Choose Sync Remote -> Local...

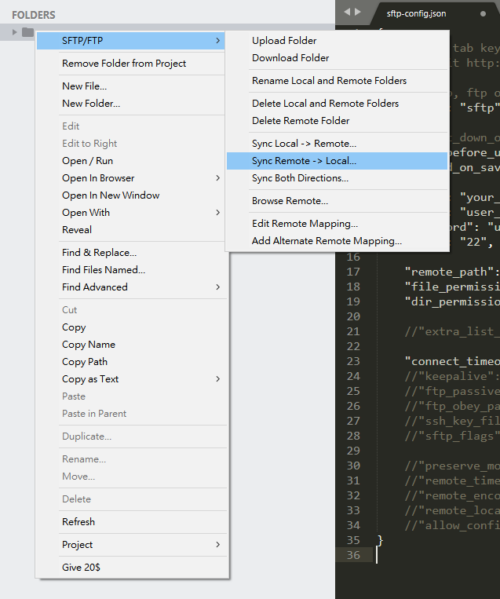click(x=337, y=161)
